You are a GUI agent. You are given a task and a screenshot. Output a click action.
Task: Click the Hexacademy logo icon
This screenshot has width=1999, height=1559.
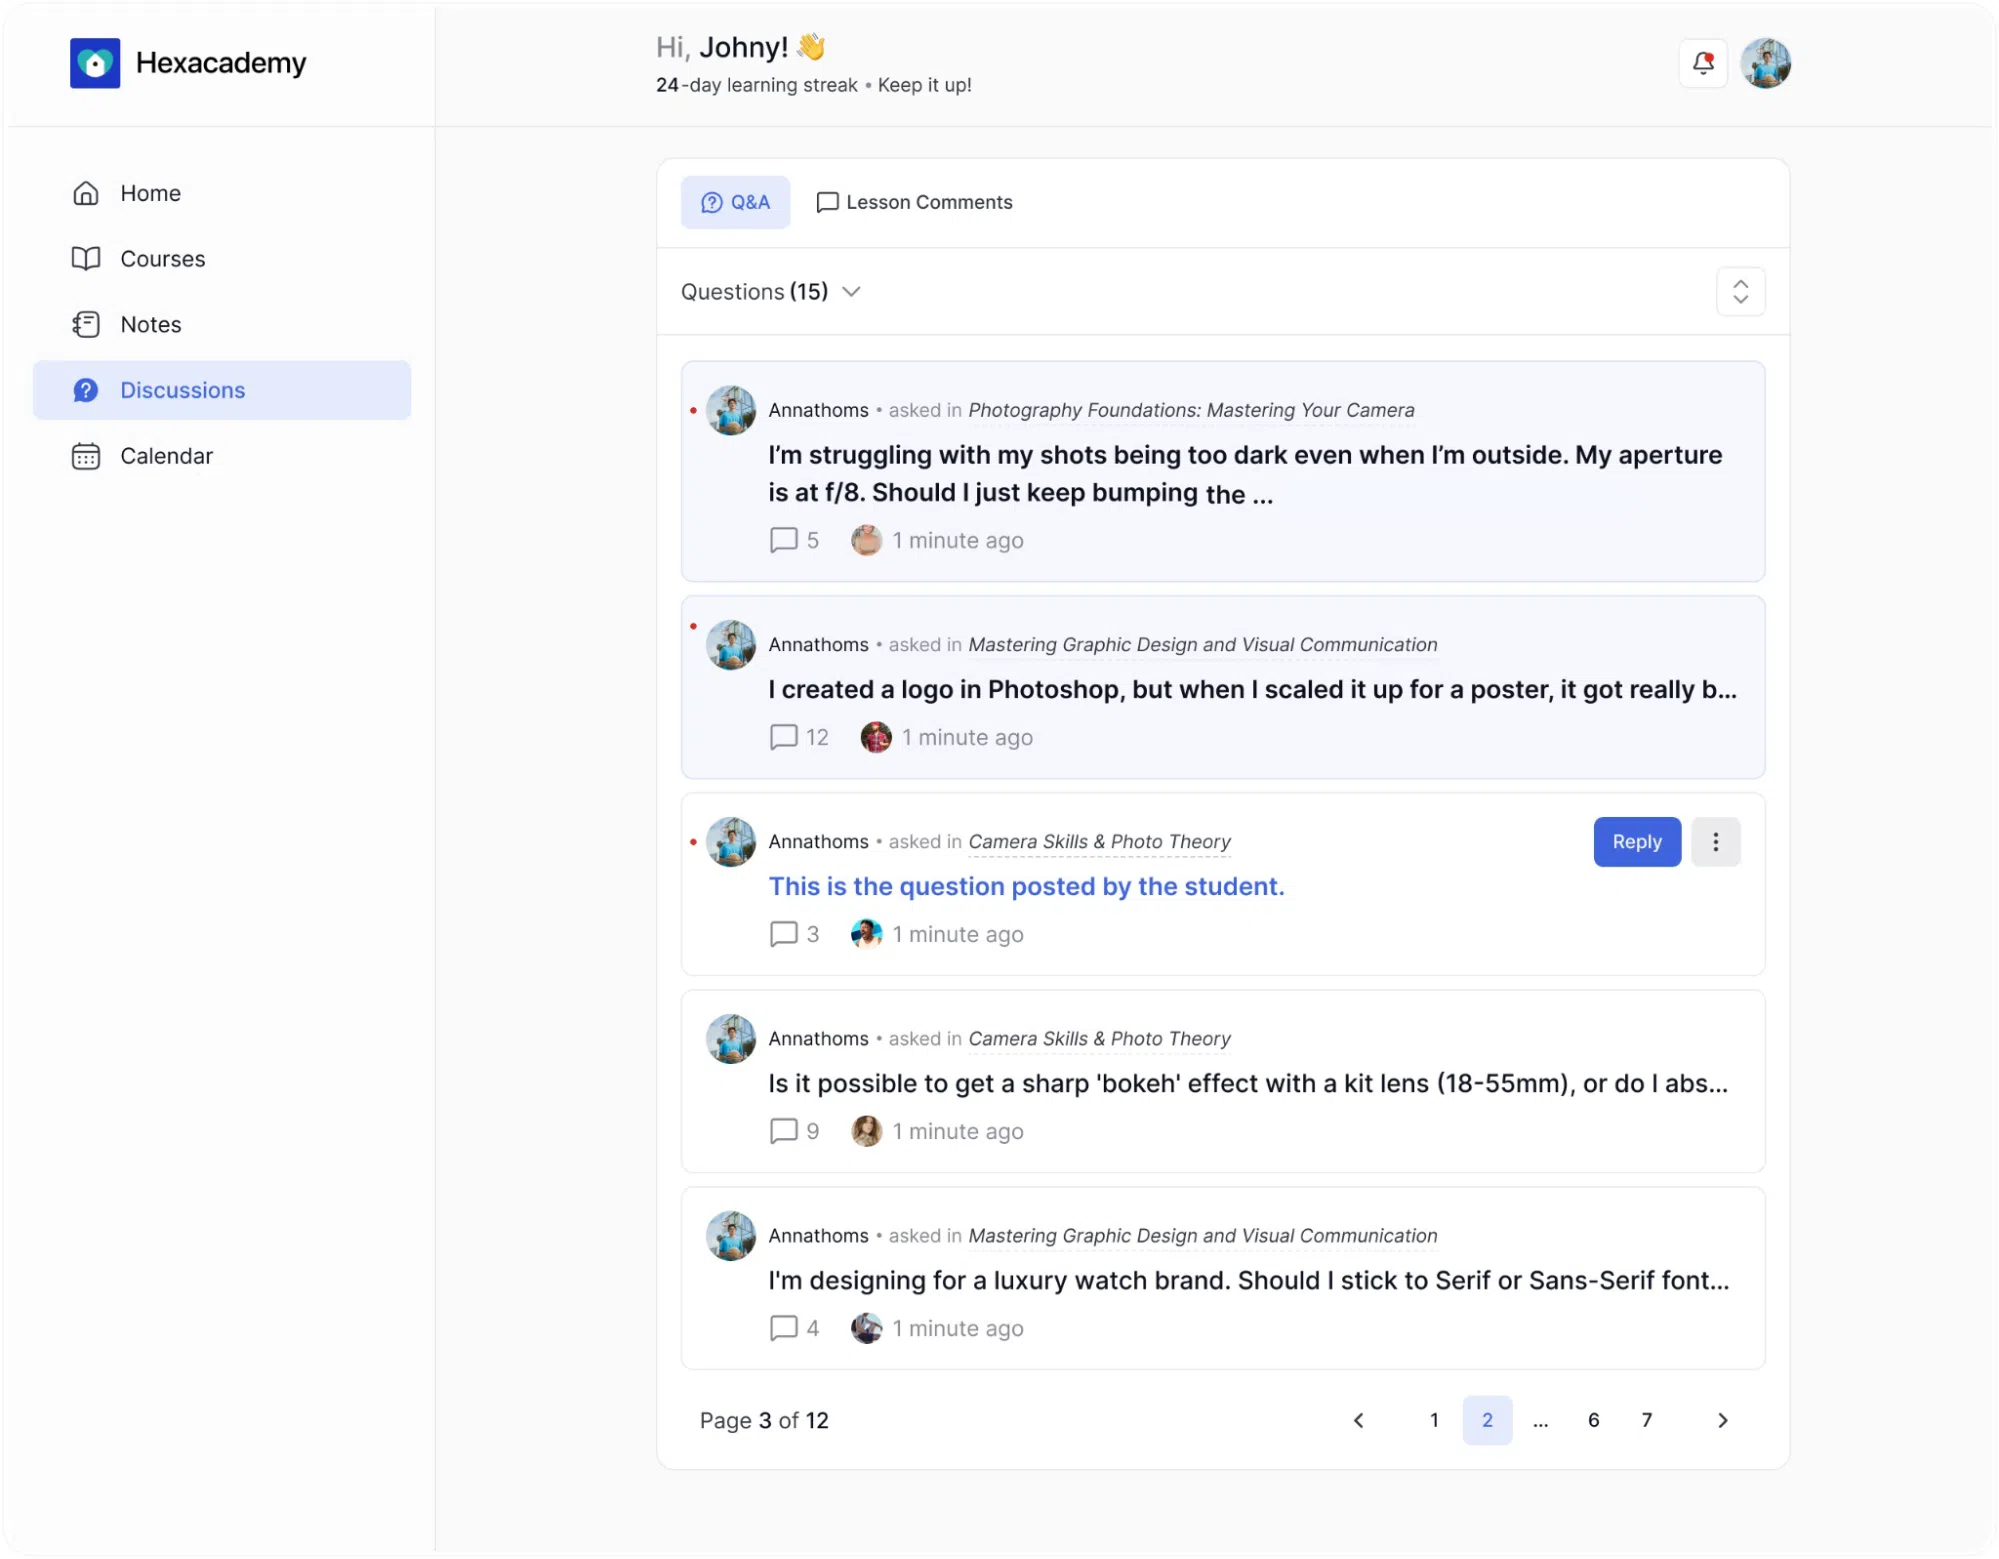95,63
